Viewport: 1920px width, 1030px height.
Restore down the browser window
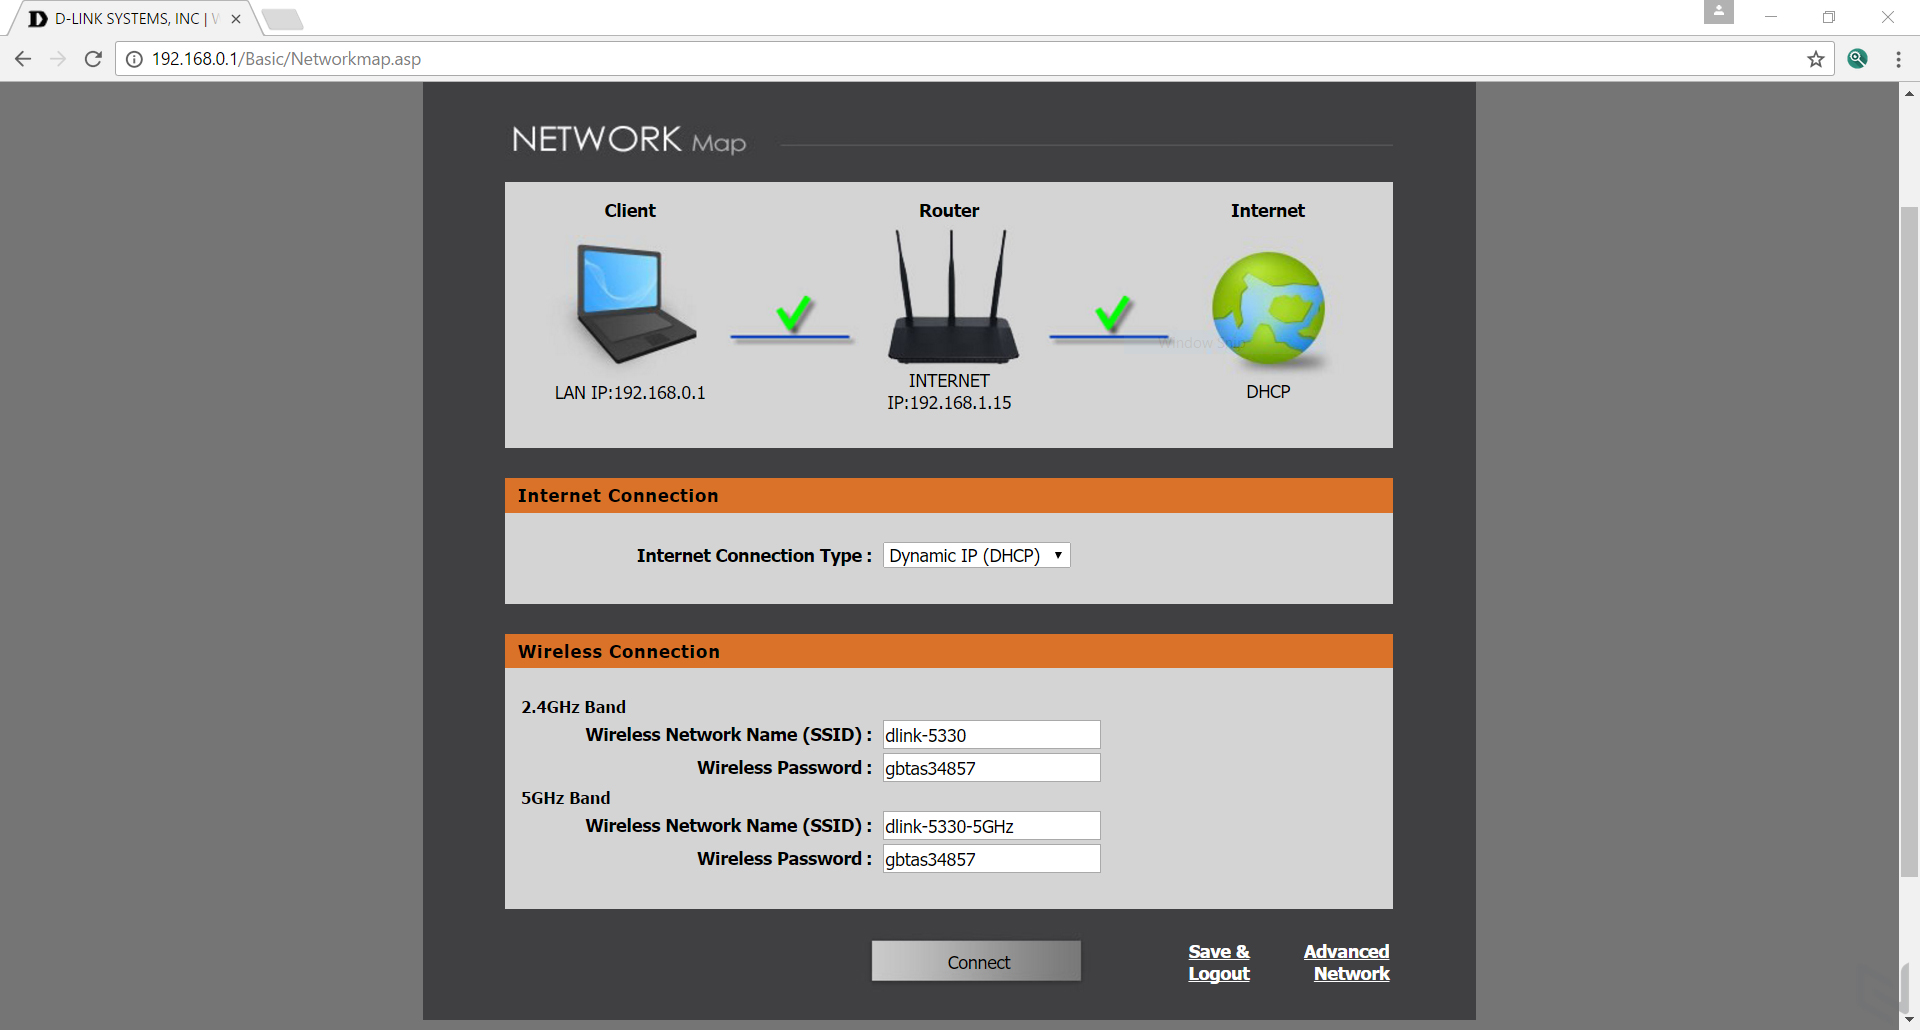pyautogui.click(x=1829, y=17)
